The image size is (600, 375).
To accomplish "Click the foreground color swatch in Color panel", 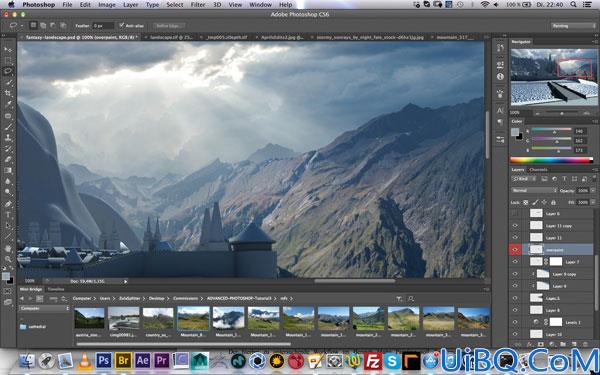I will pos(515,132).
